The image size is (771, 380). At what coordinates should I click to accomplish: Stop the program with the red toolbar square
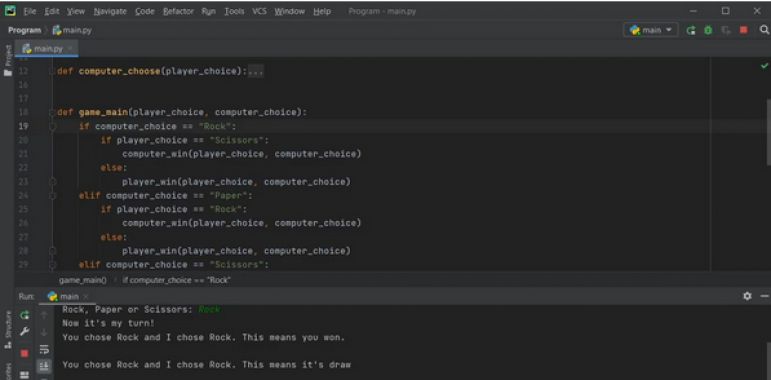tap(743, 30)
